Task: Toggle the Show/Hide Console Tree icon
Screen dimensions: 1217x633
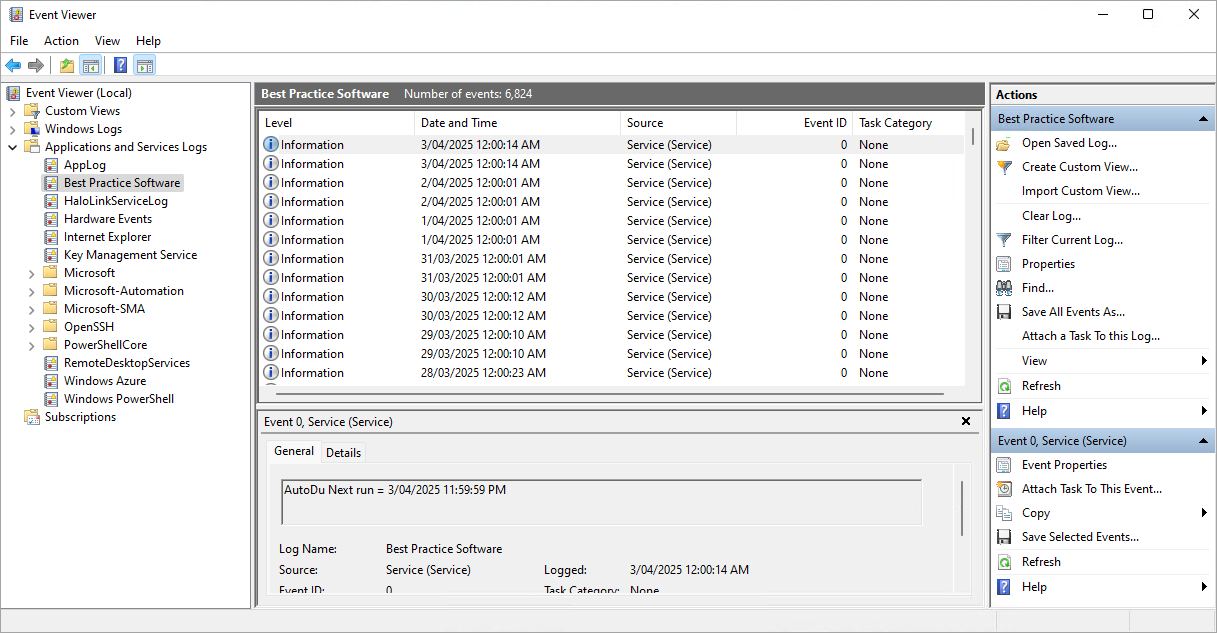Action: pyautogui.click(x=91, y=66)
